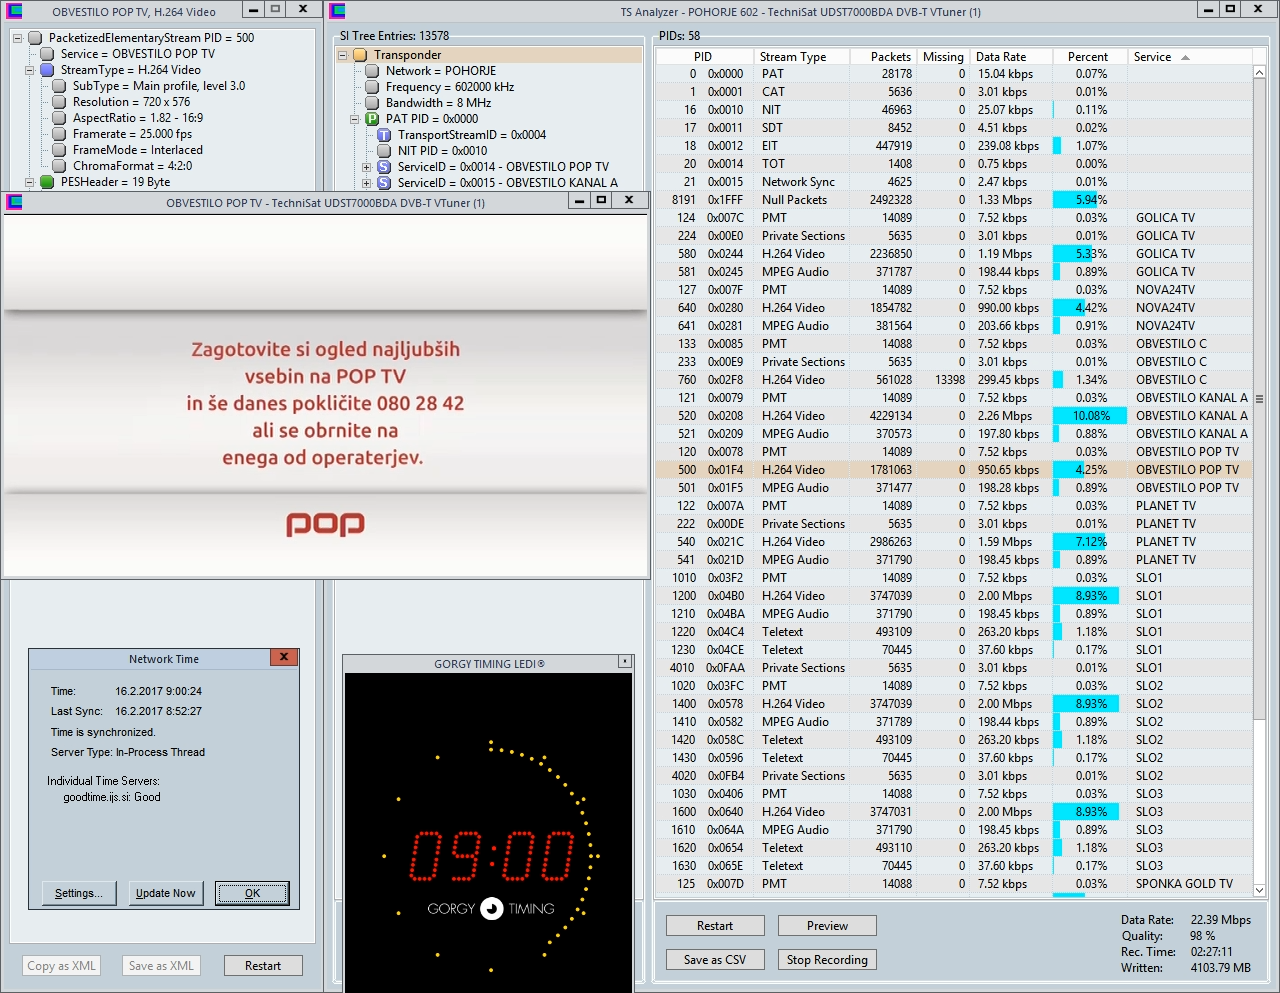Select PID 640 H.264 Video NOVA24TV row

click(x=954, y=308)
